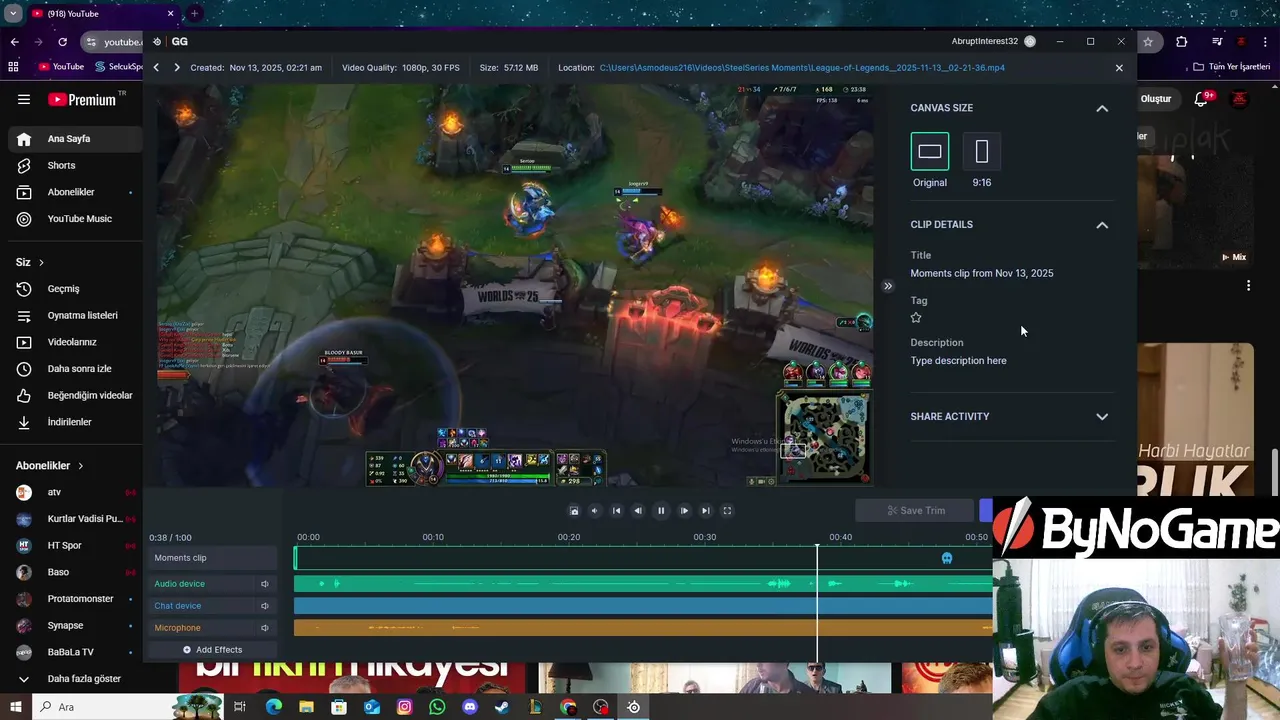
Task: Expand the Abonelikler subscriptions header
Action: click(50, 466)
